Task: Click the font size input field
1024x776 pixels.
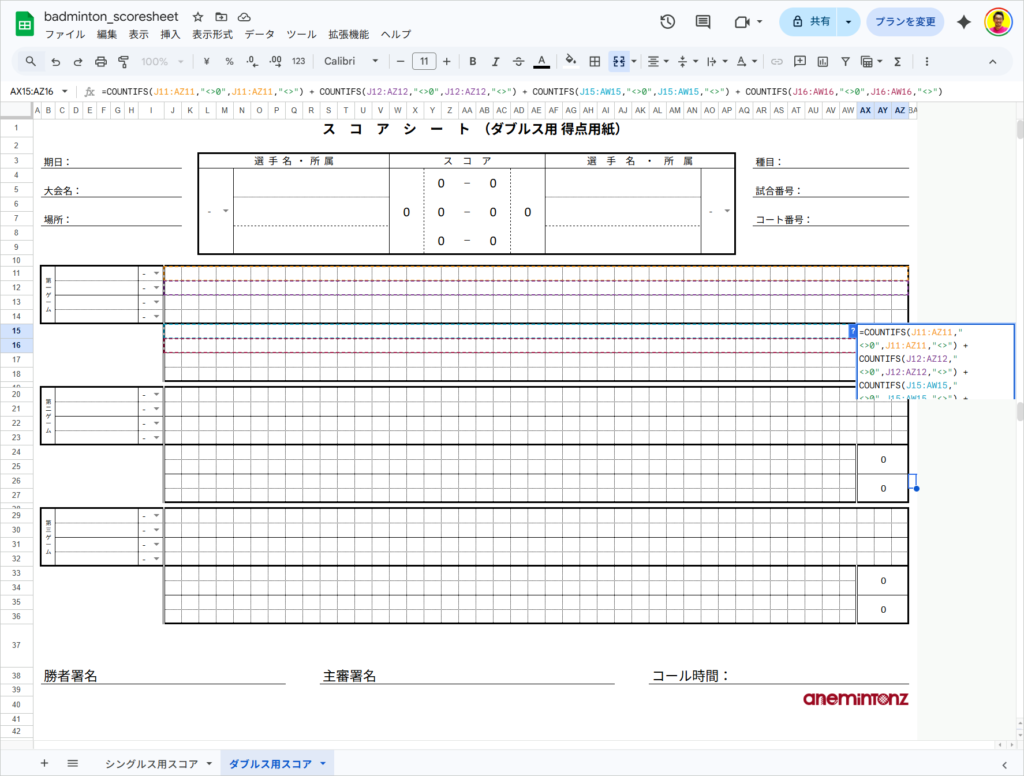Action: [424, 61]
